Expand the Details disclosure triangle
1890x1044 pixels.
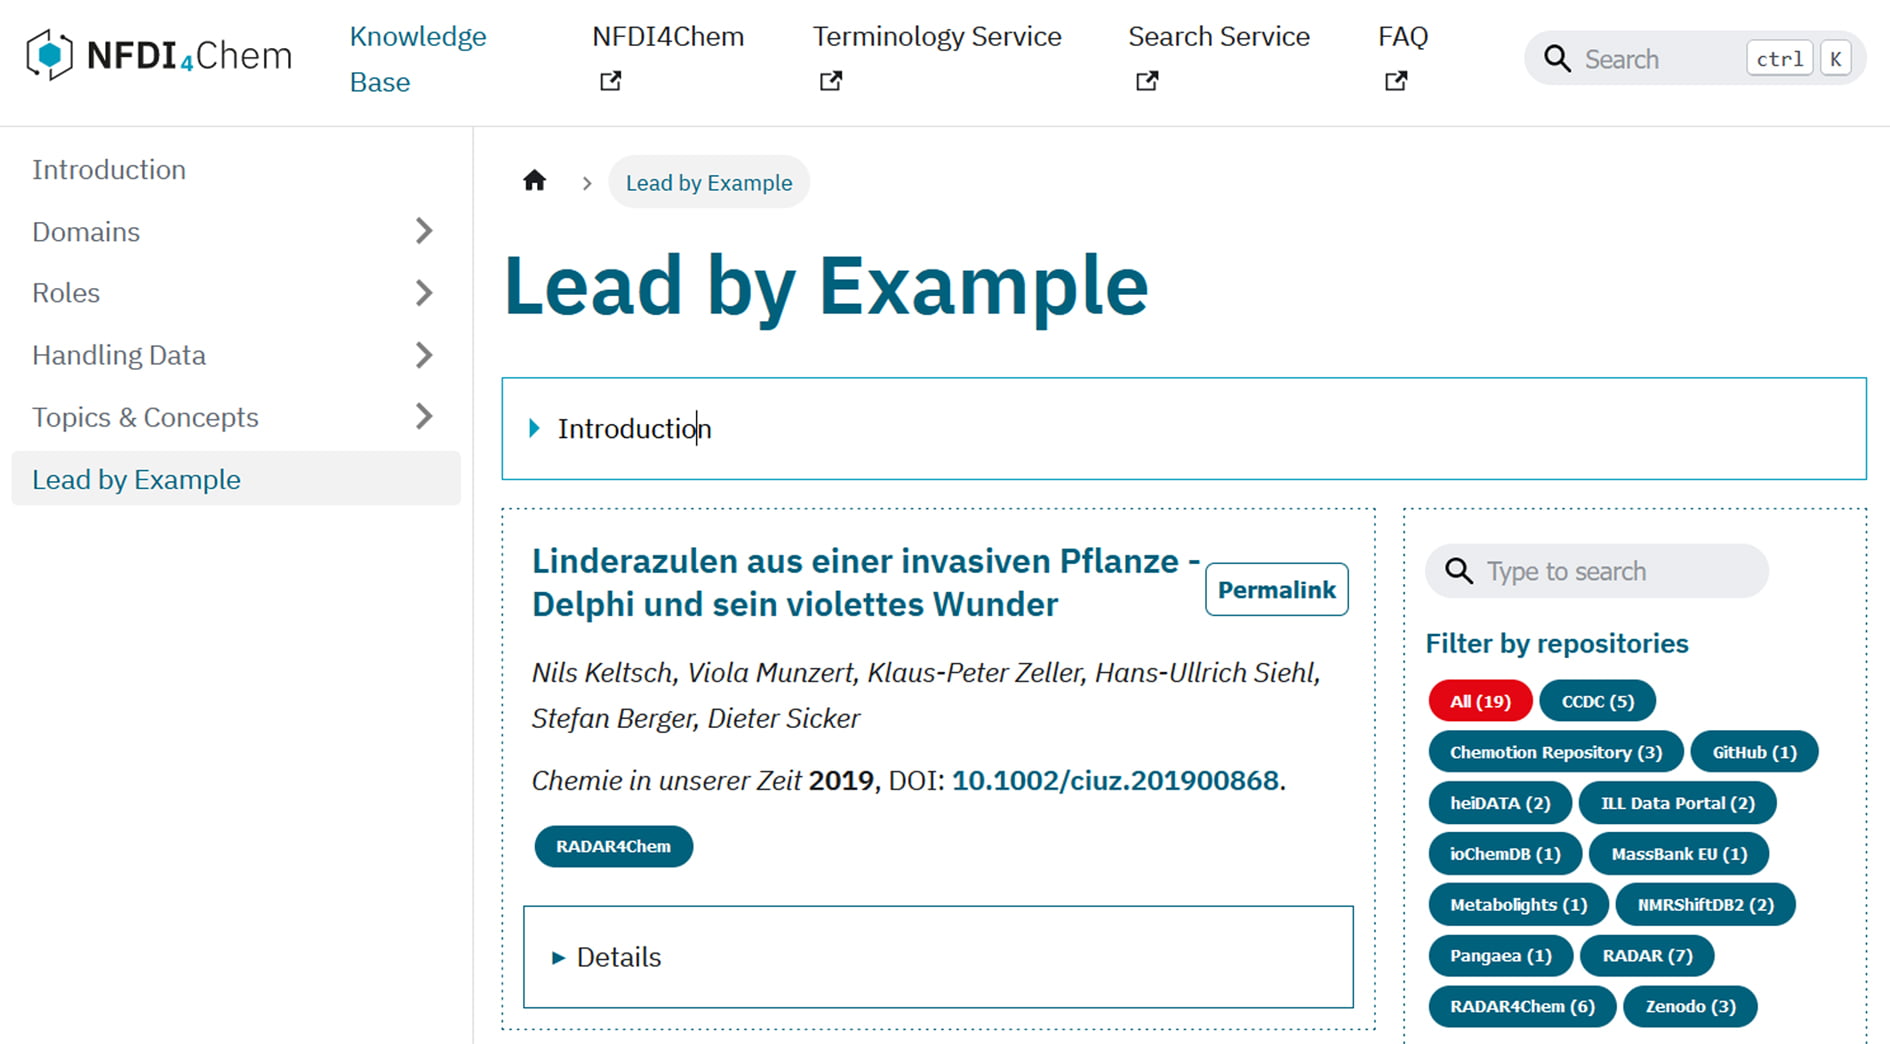click(x=558, y=957)
